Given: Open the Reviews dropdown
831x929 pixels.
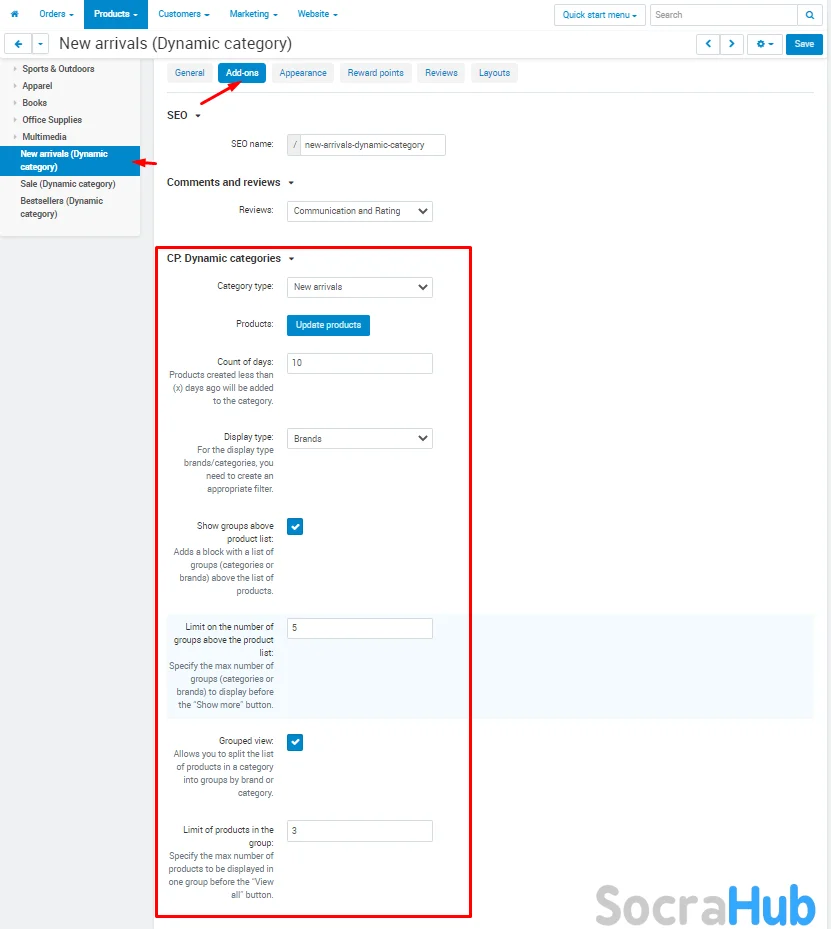Looking at the screenshot, I should pos(360,212).
